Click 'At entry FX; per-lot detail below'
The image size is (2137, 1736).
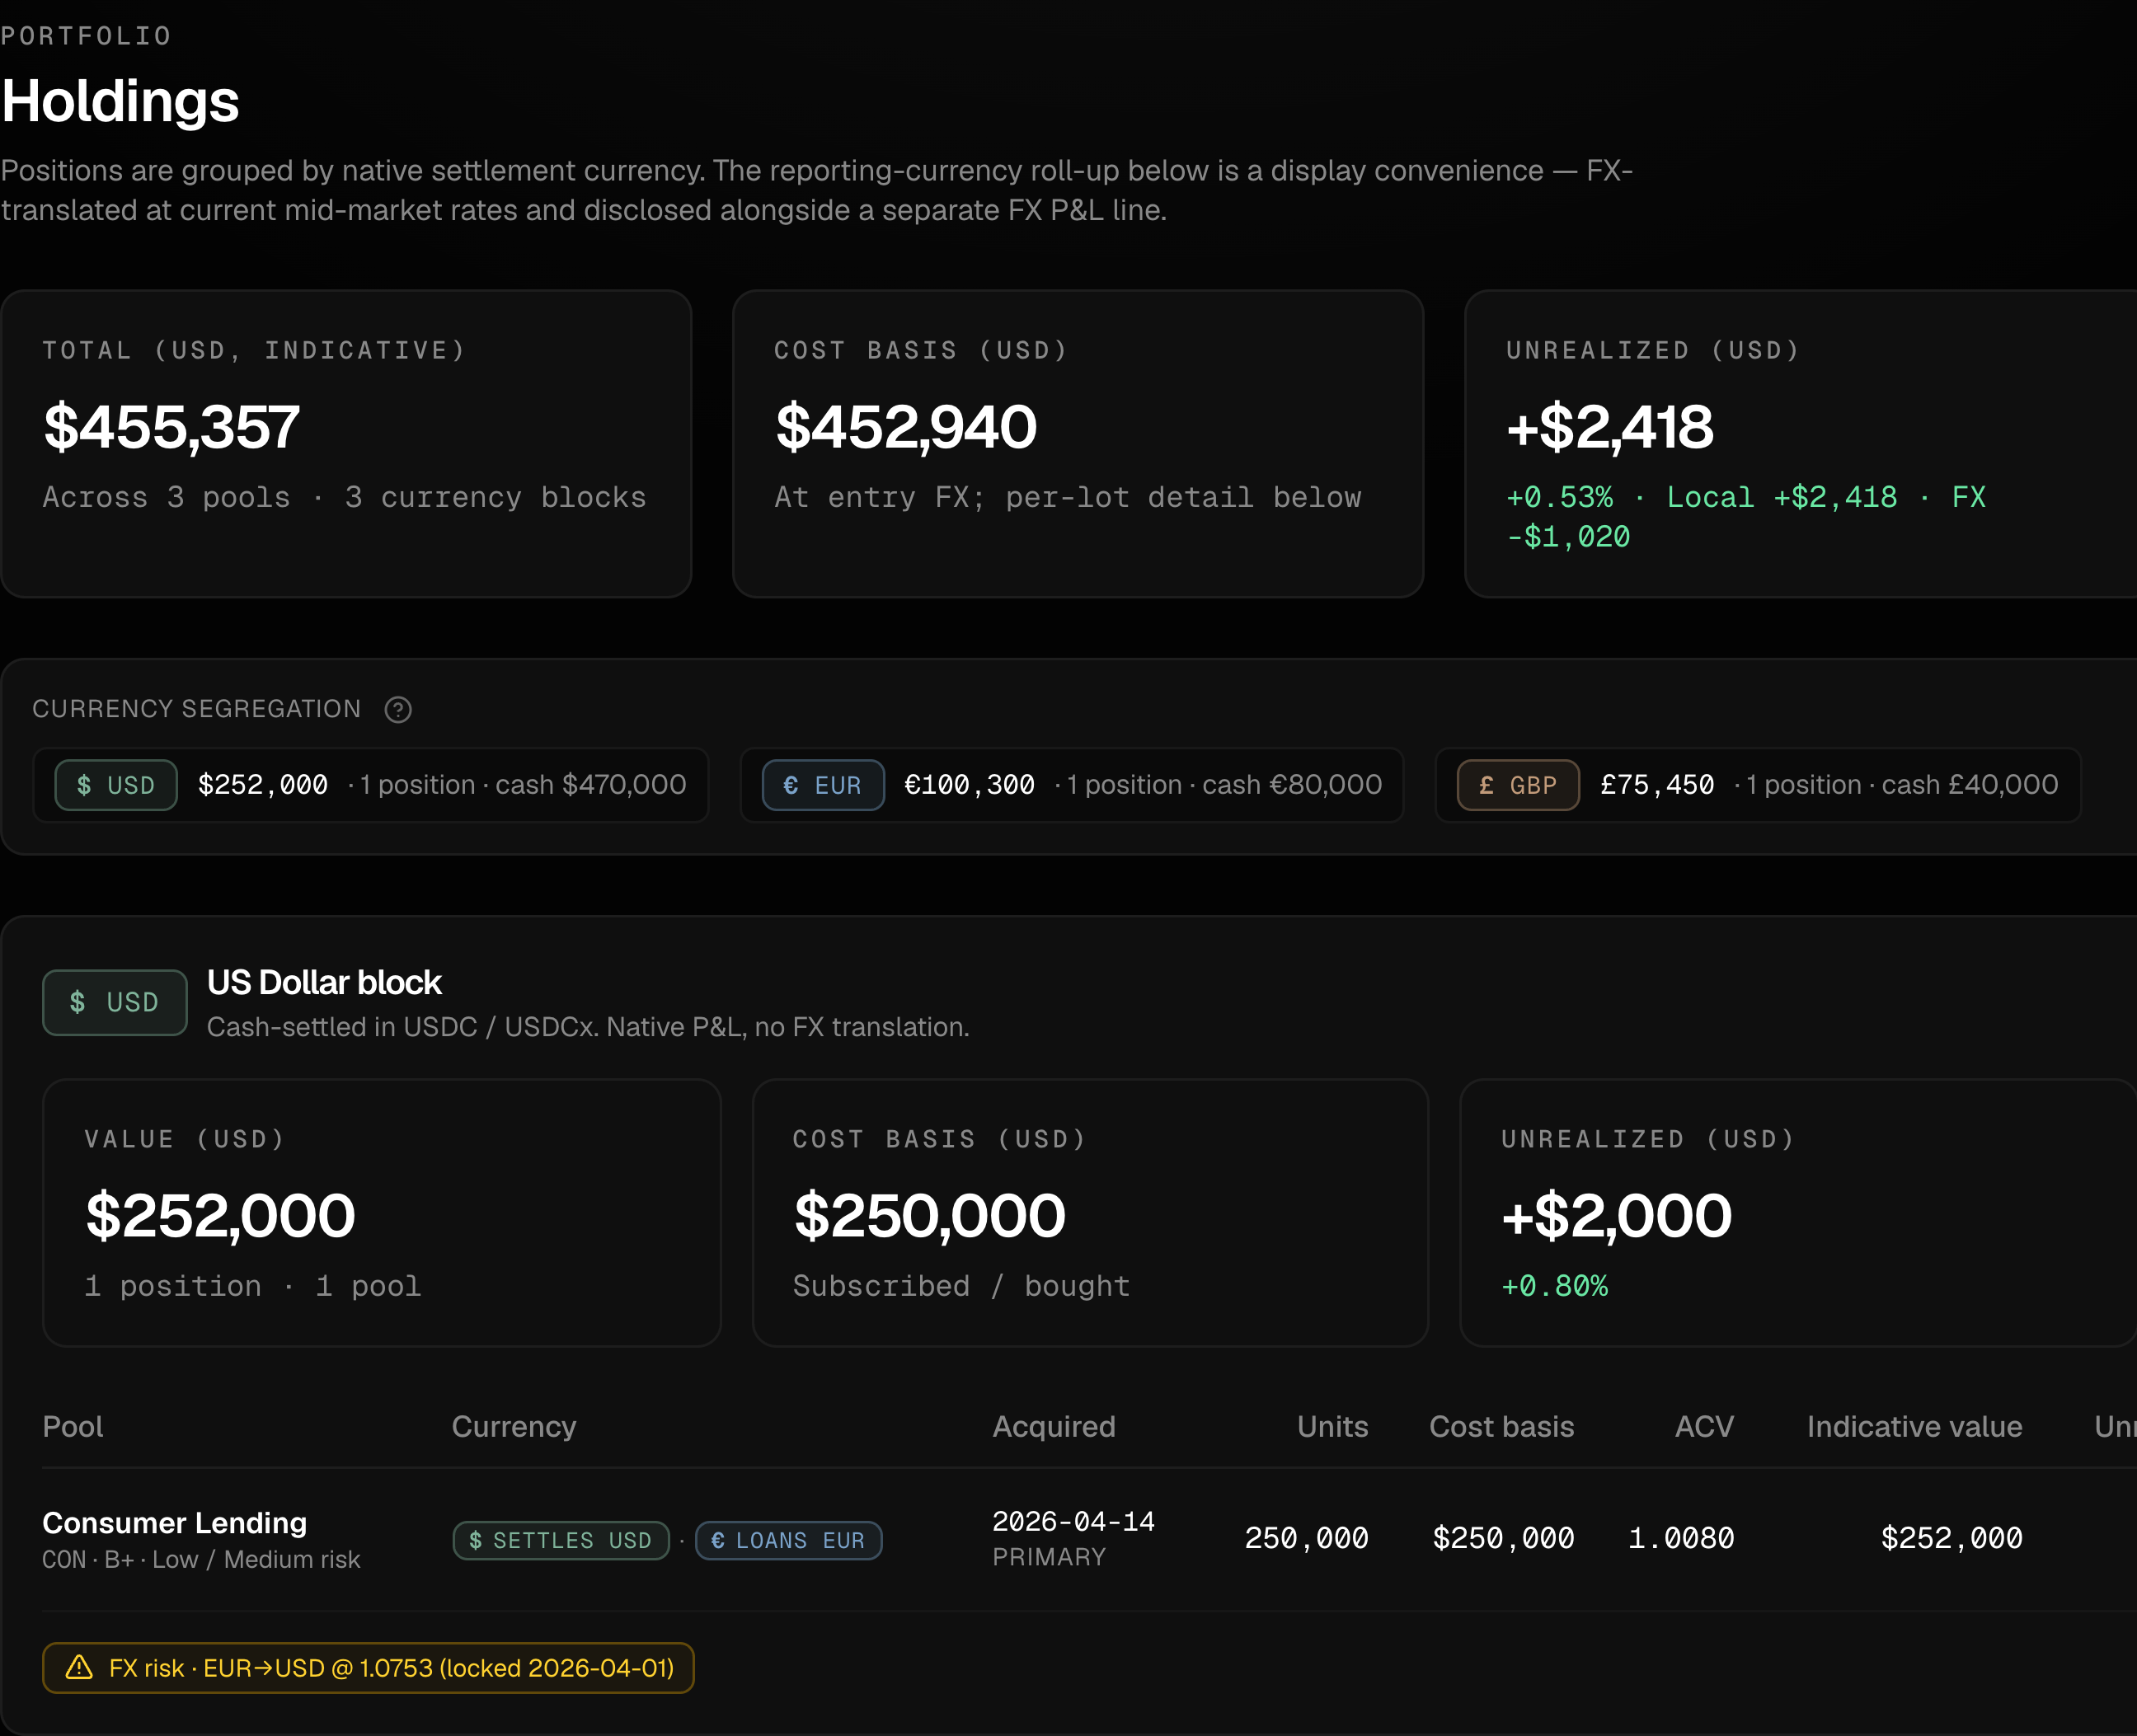1068,497
